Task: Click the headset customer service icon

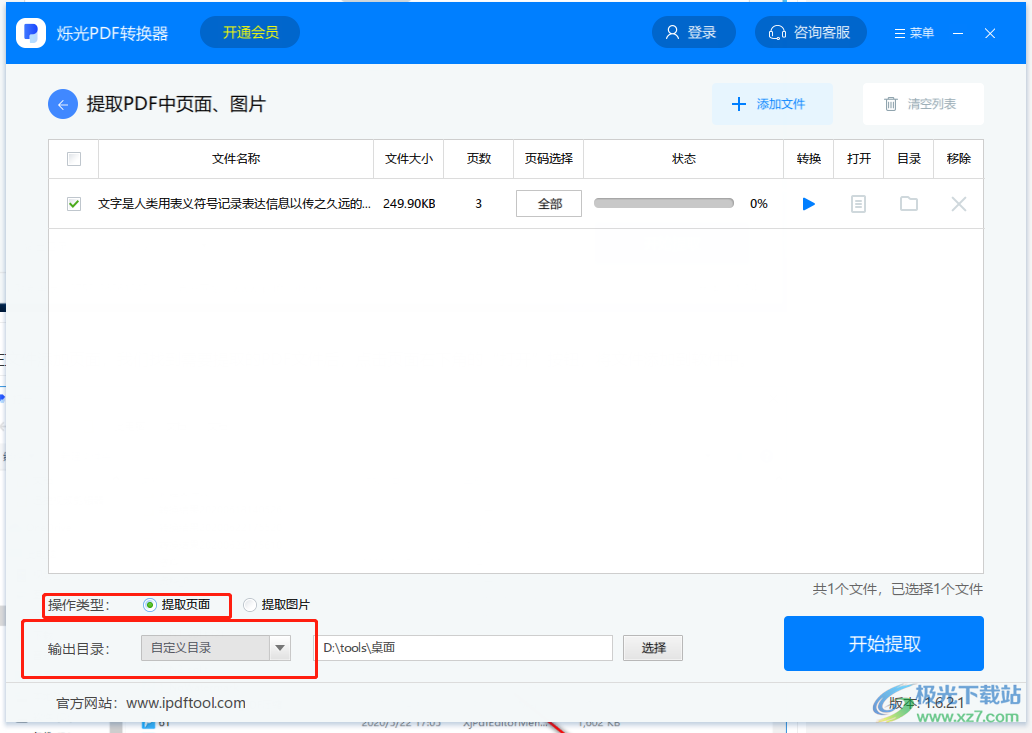Action: click(x=777, y=32)
